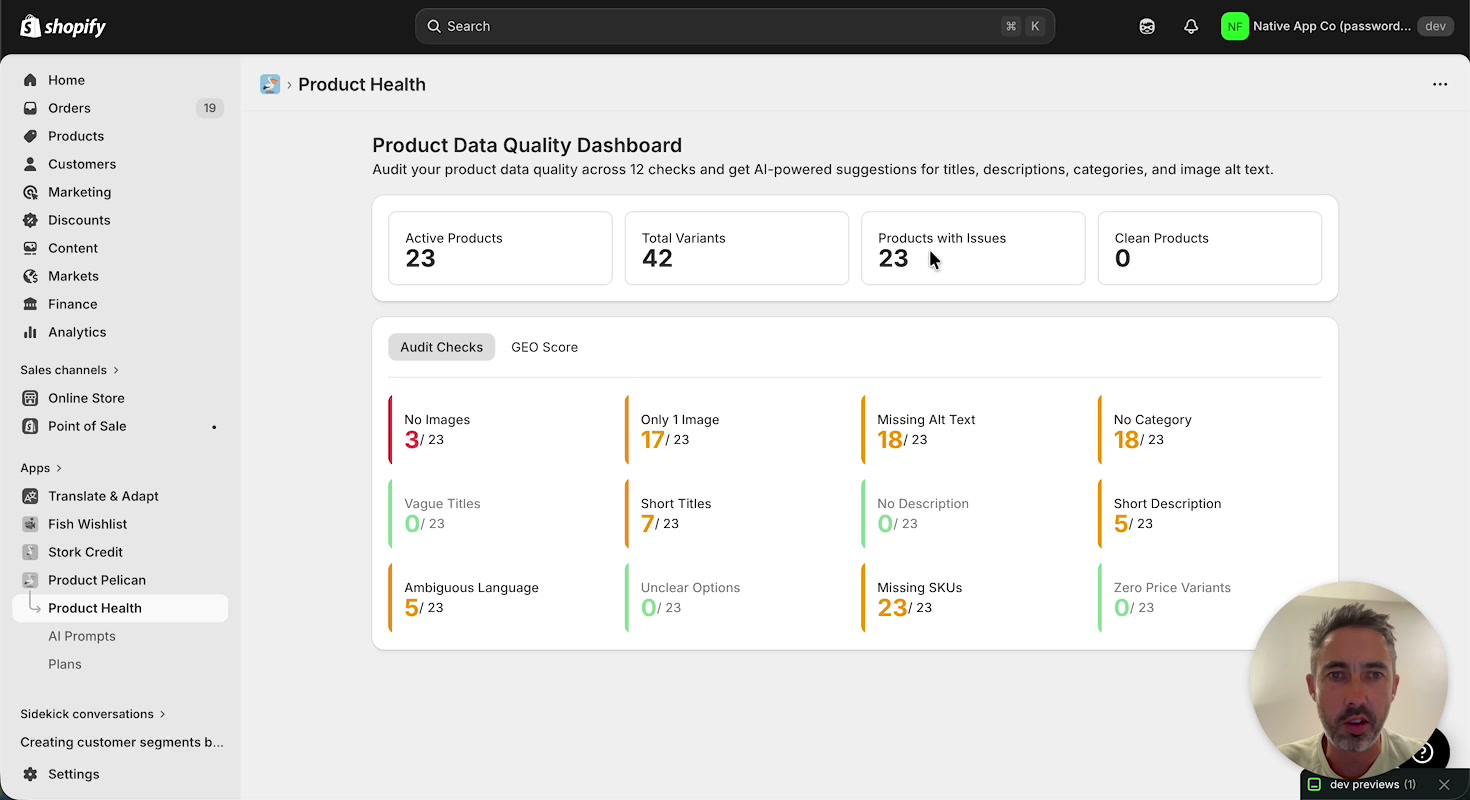Image resolution: width=1470 pixels, height=800 pixels.
Task: Open Discounts from the sidebar
Action: pyautogui.click(x=80, y=220)
